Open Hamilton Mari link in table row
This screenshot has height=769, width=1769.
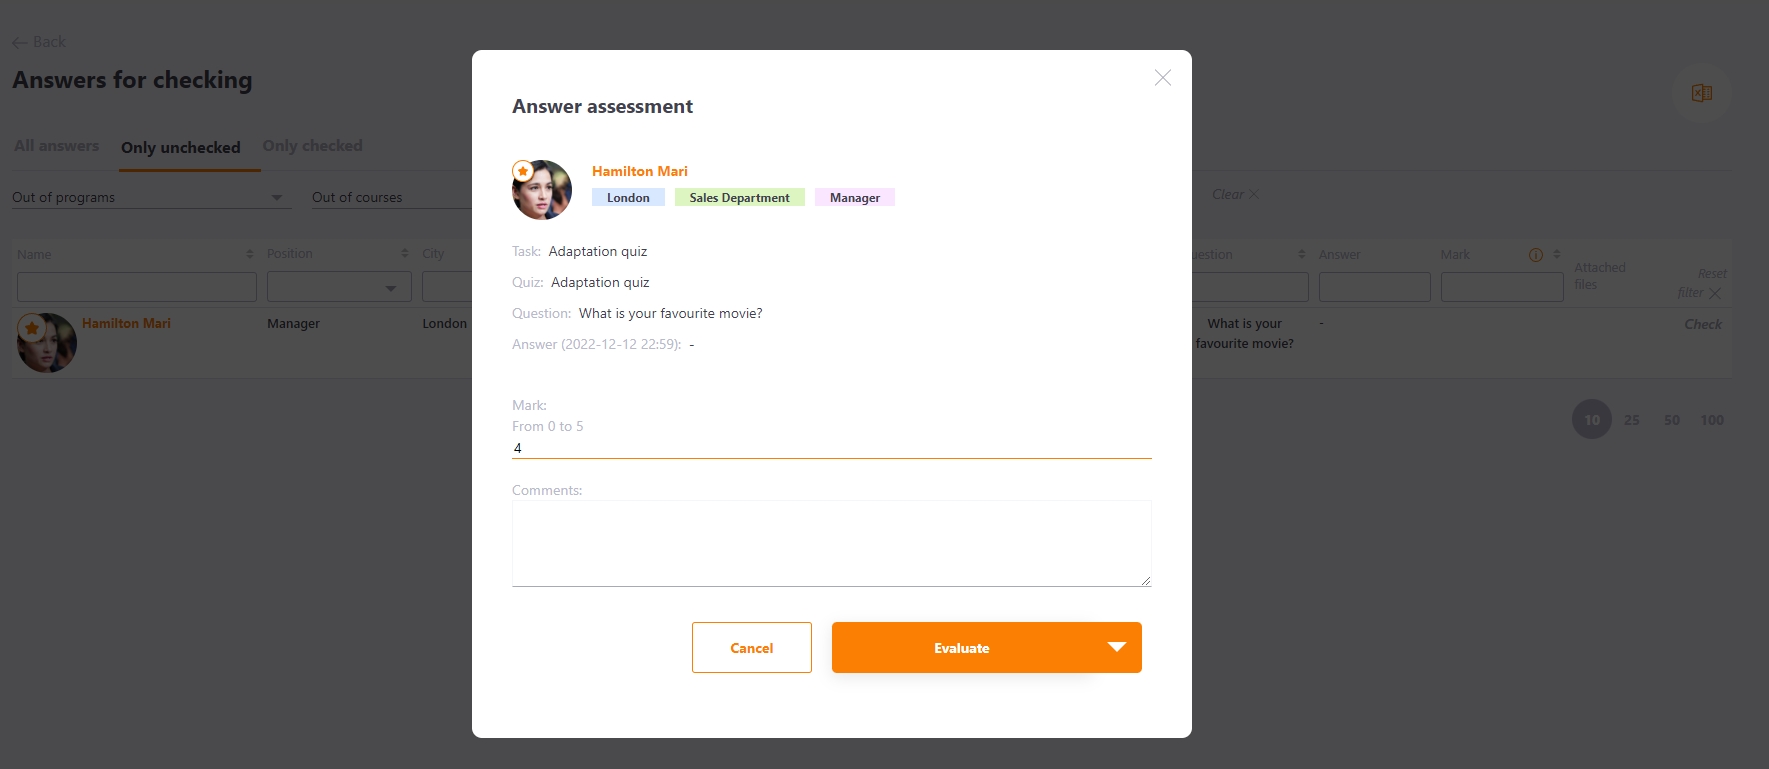point(126,324)
